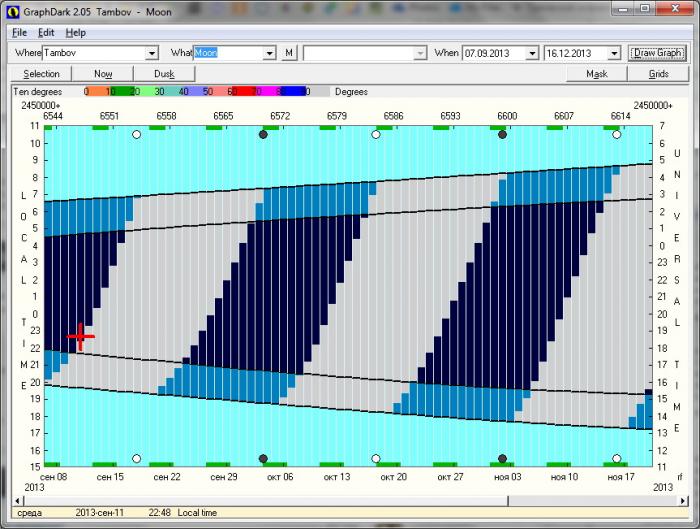Expand the What object dropdown
Viewport: 700px width, 529px height.
(270, 53)
